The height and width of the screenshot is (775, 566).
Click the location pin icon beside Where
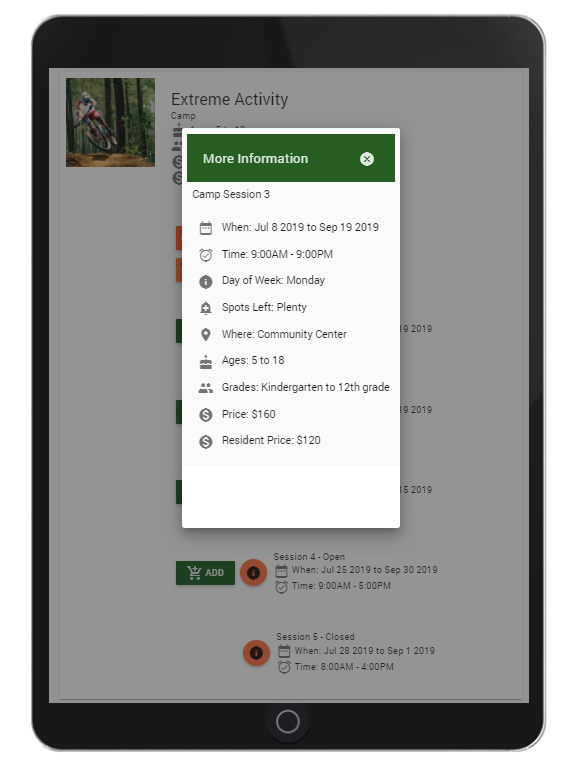pyautogui.click(x=206, y=335)
